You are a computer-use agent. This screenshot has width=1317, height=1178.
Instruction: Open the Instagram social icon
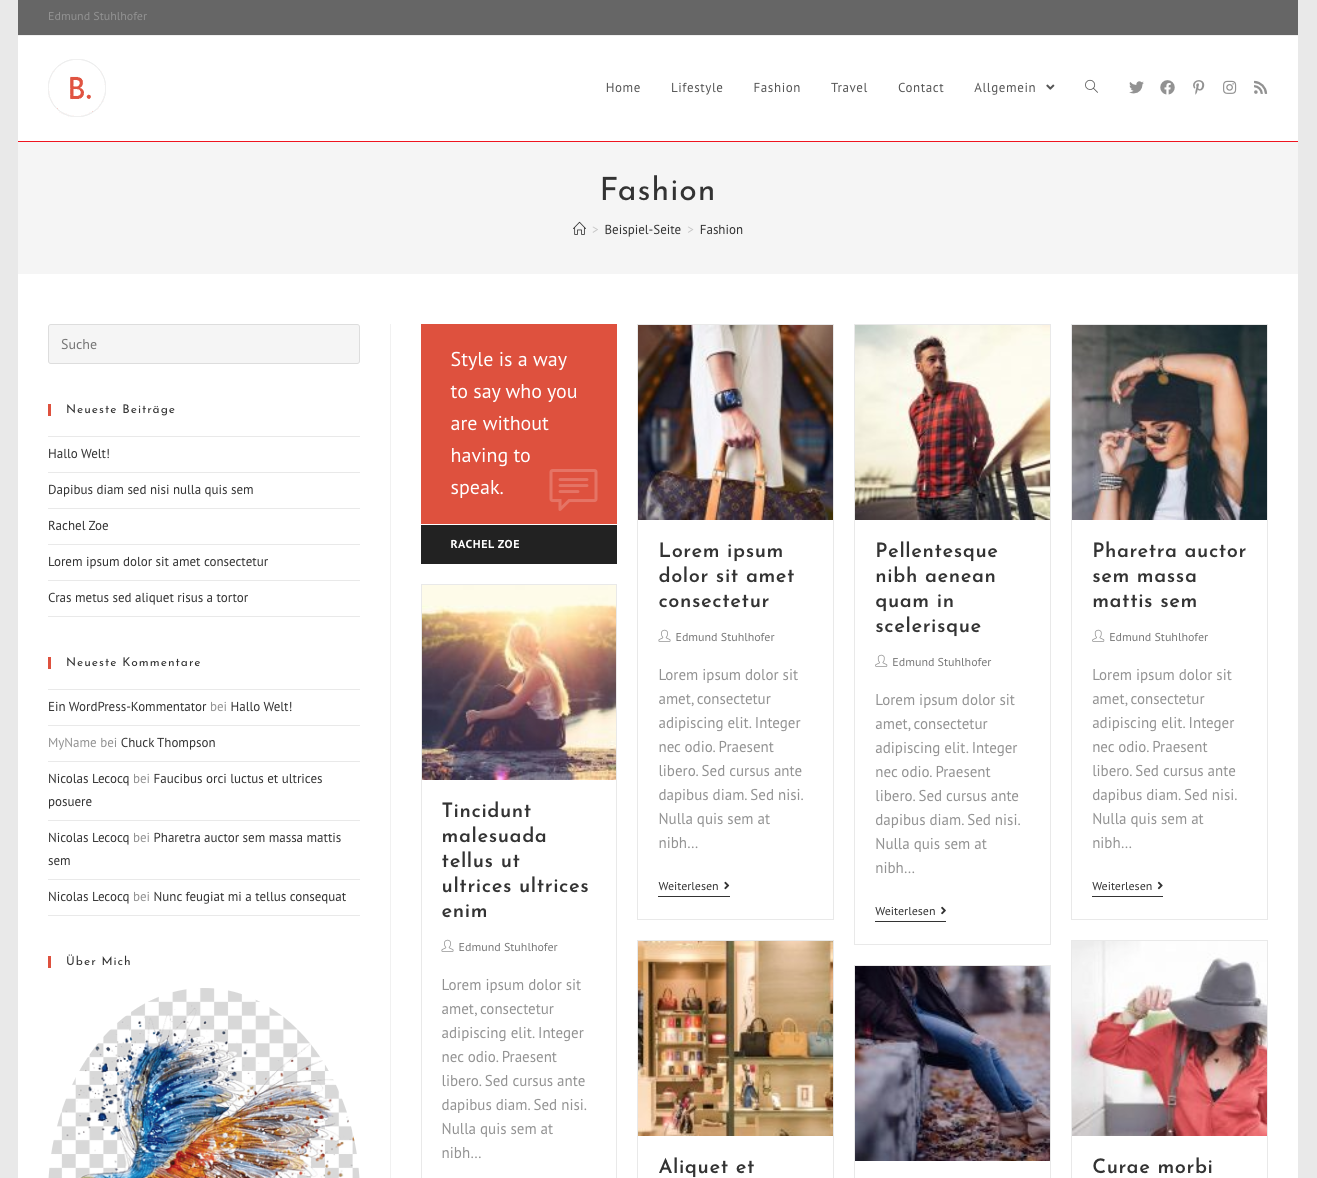pyautogui.click(x=1229, y=88)
